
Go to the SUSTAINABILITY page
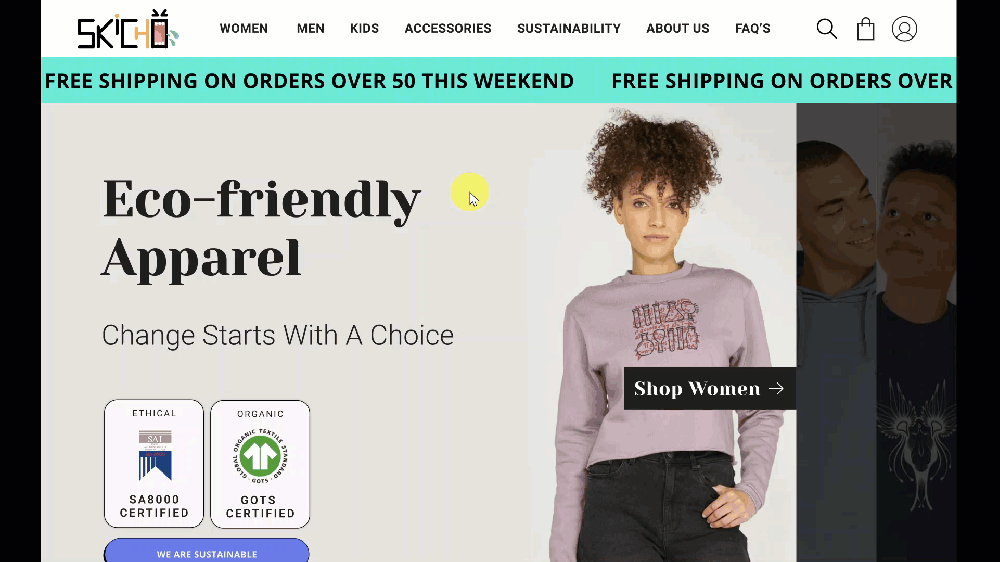[x=569, y=29]
